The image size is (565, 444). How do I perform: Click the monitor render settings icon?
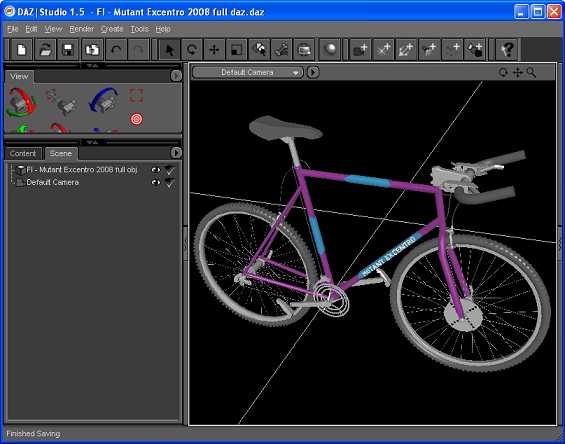click(x=304, y=49)
